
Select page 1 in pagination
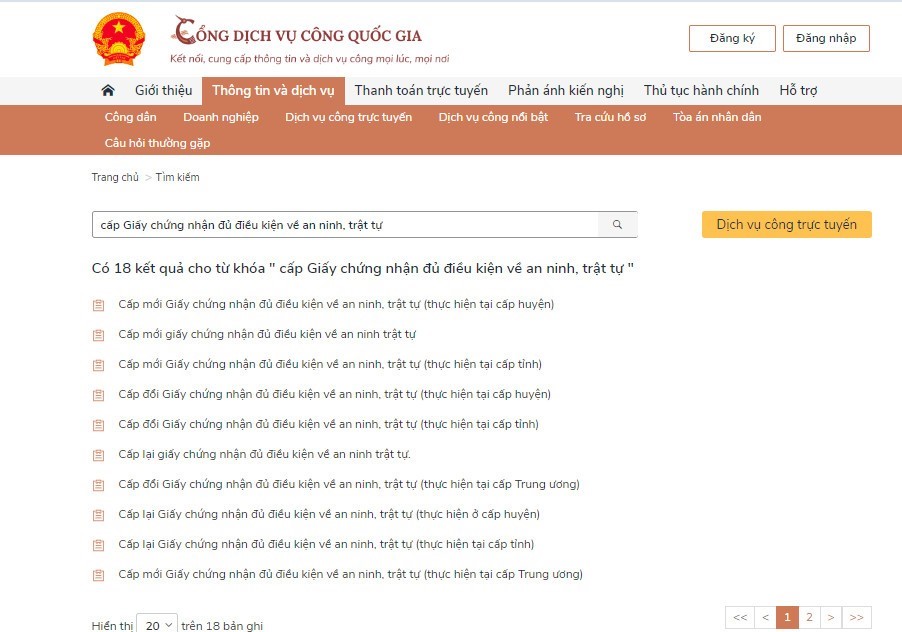[x=787, y=617]
